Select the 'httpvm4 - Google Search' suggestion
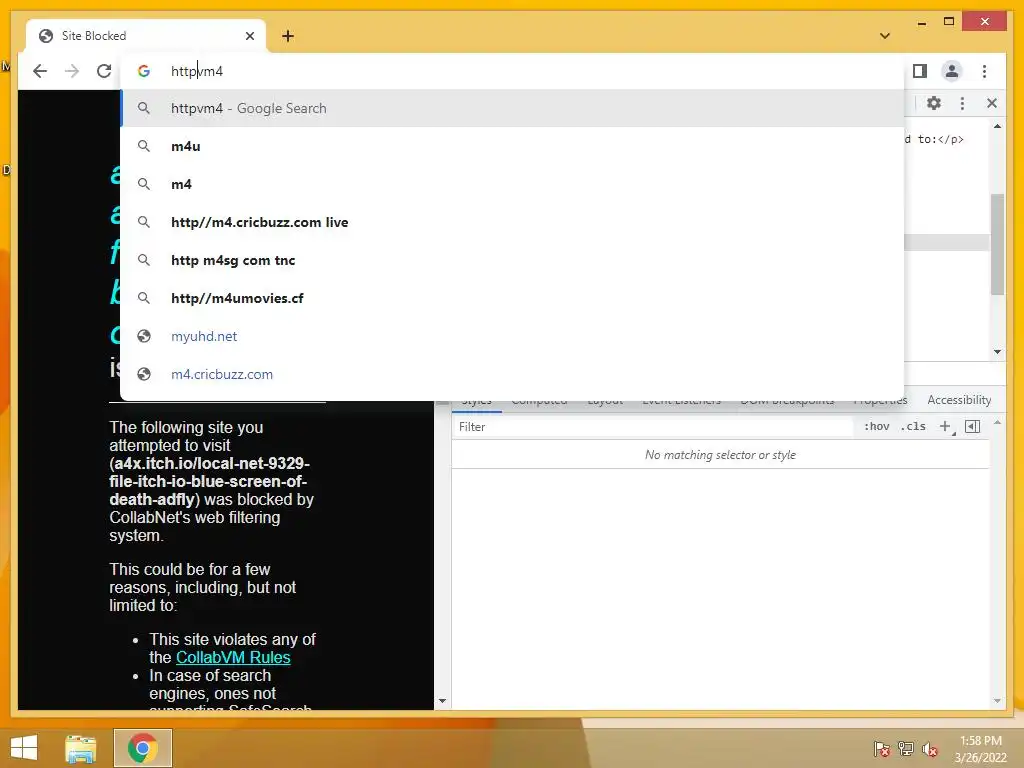This screenshot has height=768, width=1024. 513,108
